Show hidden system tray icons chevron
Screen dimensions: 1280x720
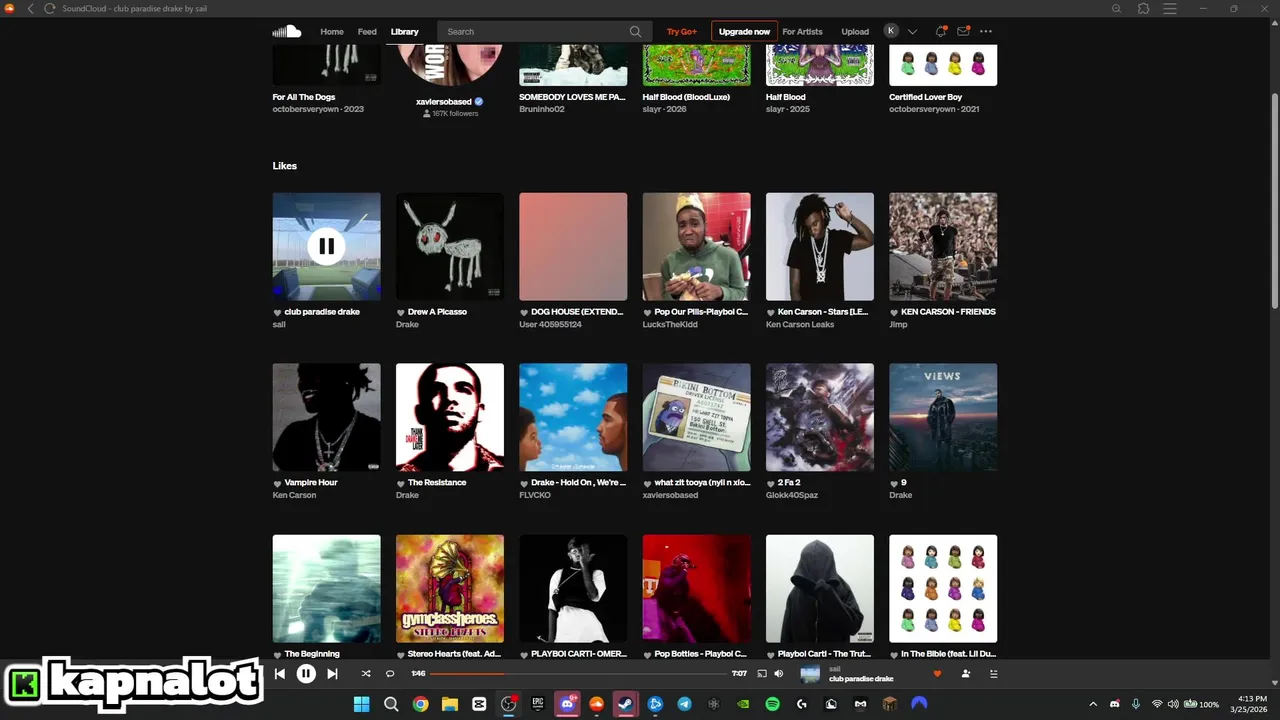click(1093, 704)
